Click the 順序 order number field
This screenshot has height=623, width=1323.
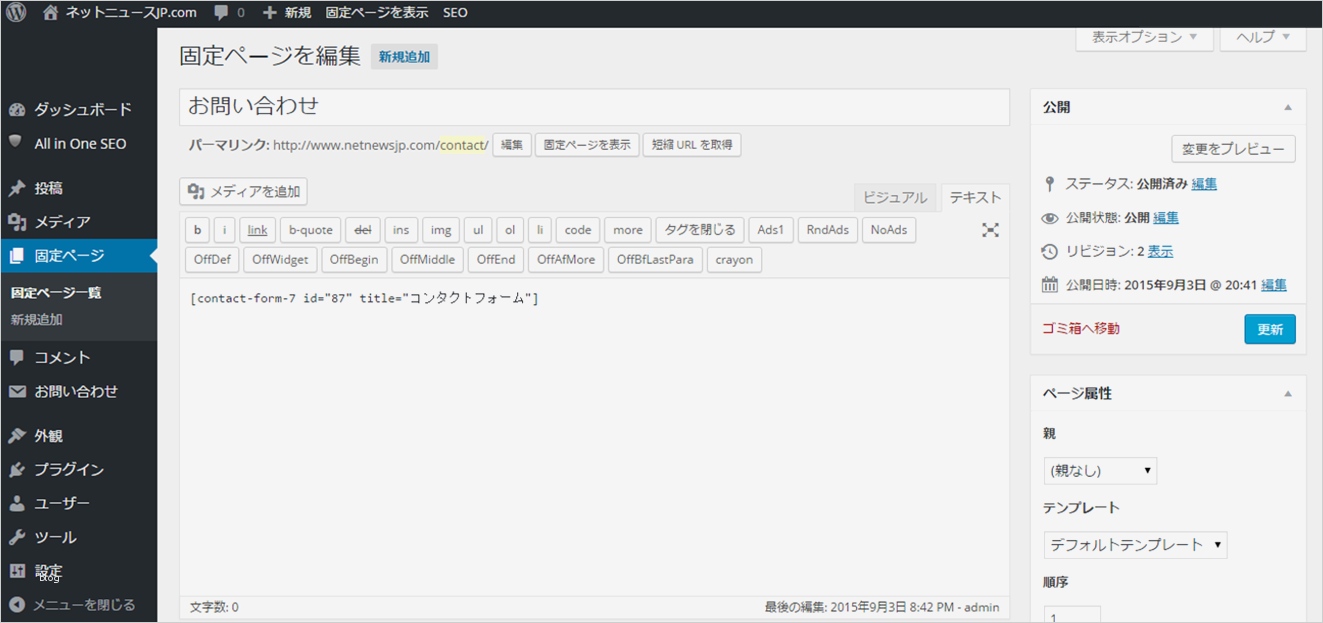click(1072, 615)
